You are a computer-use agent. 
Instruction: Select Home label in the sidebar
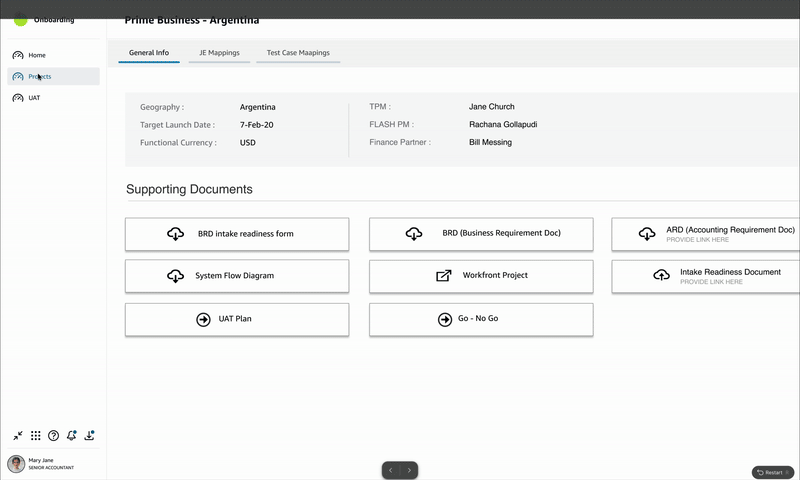37,55
